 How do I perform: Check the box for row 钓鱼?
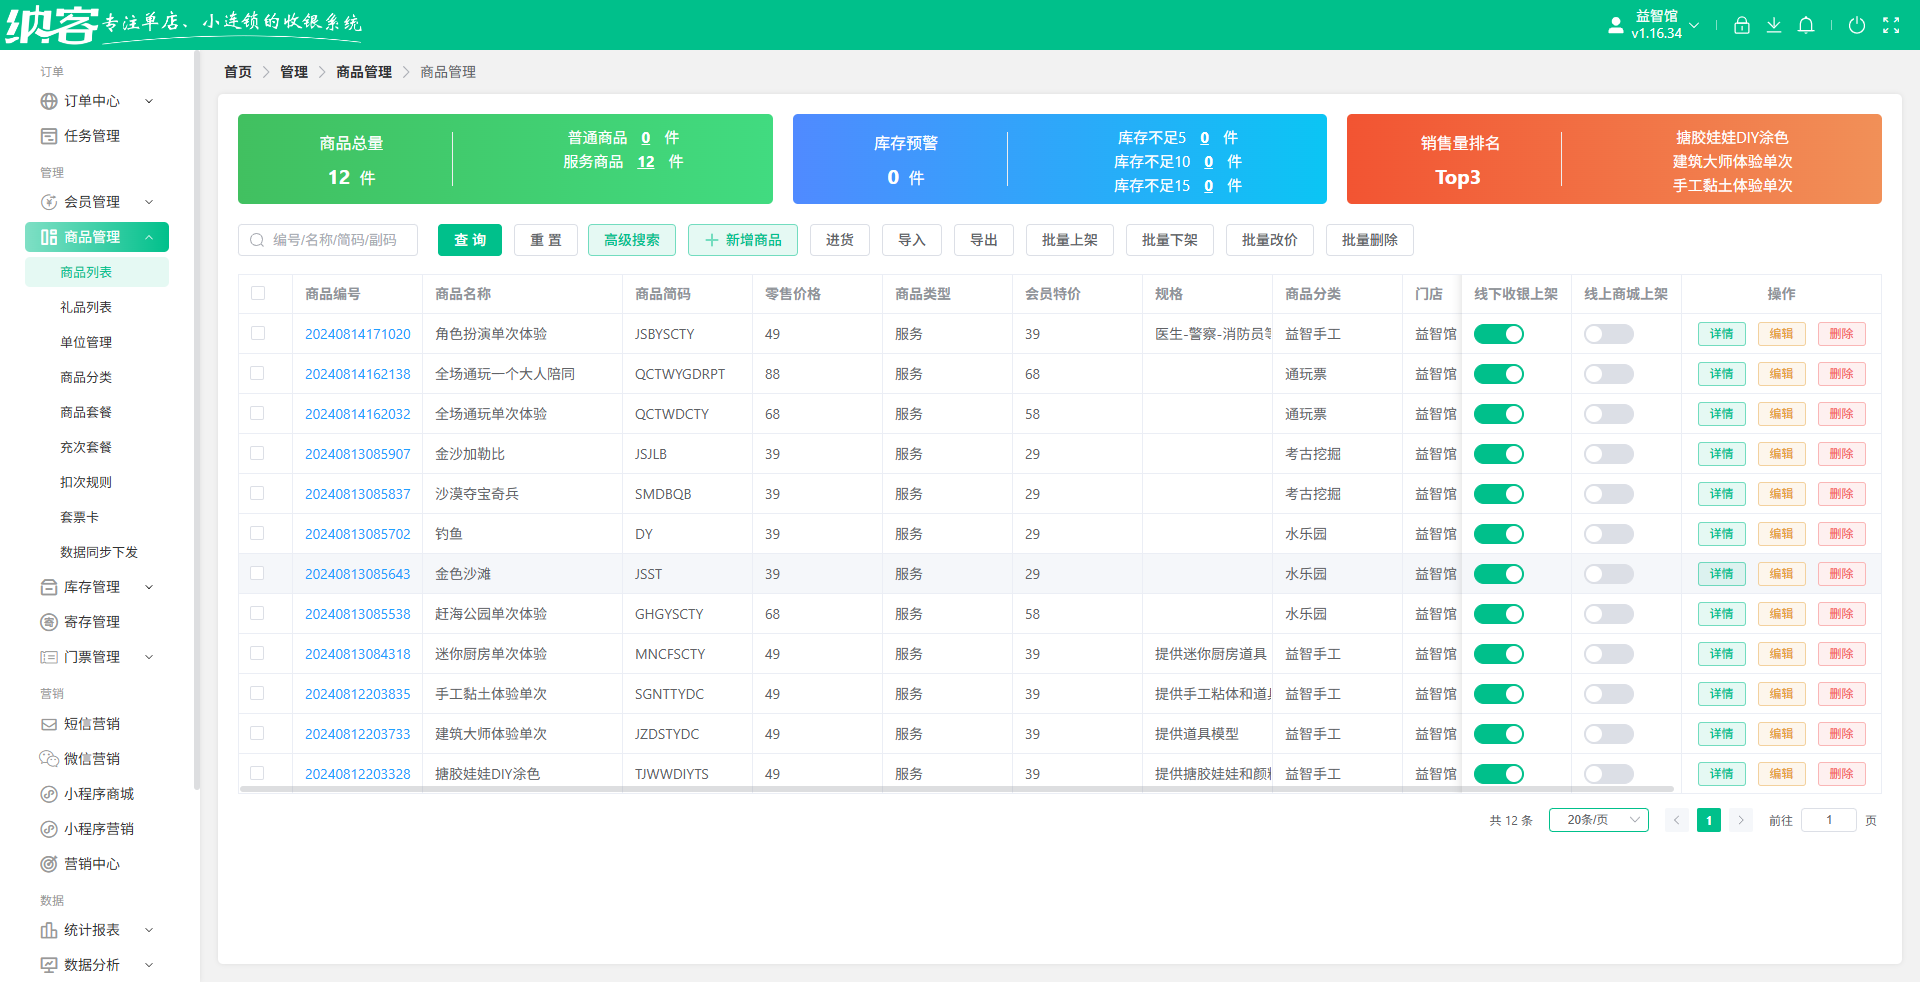pos(258,533)
